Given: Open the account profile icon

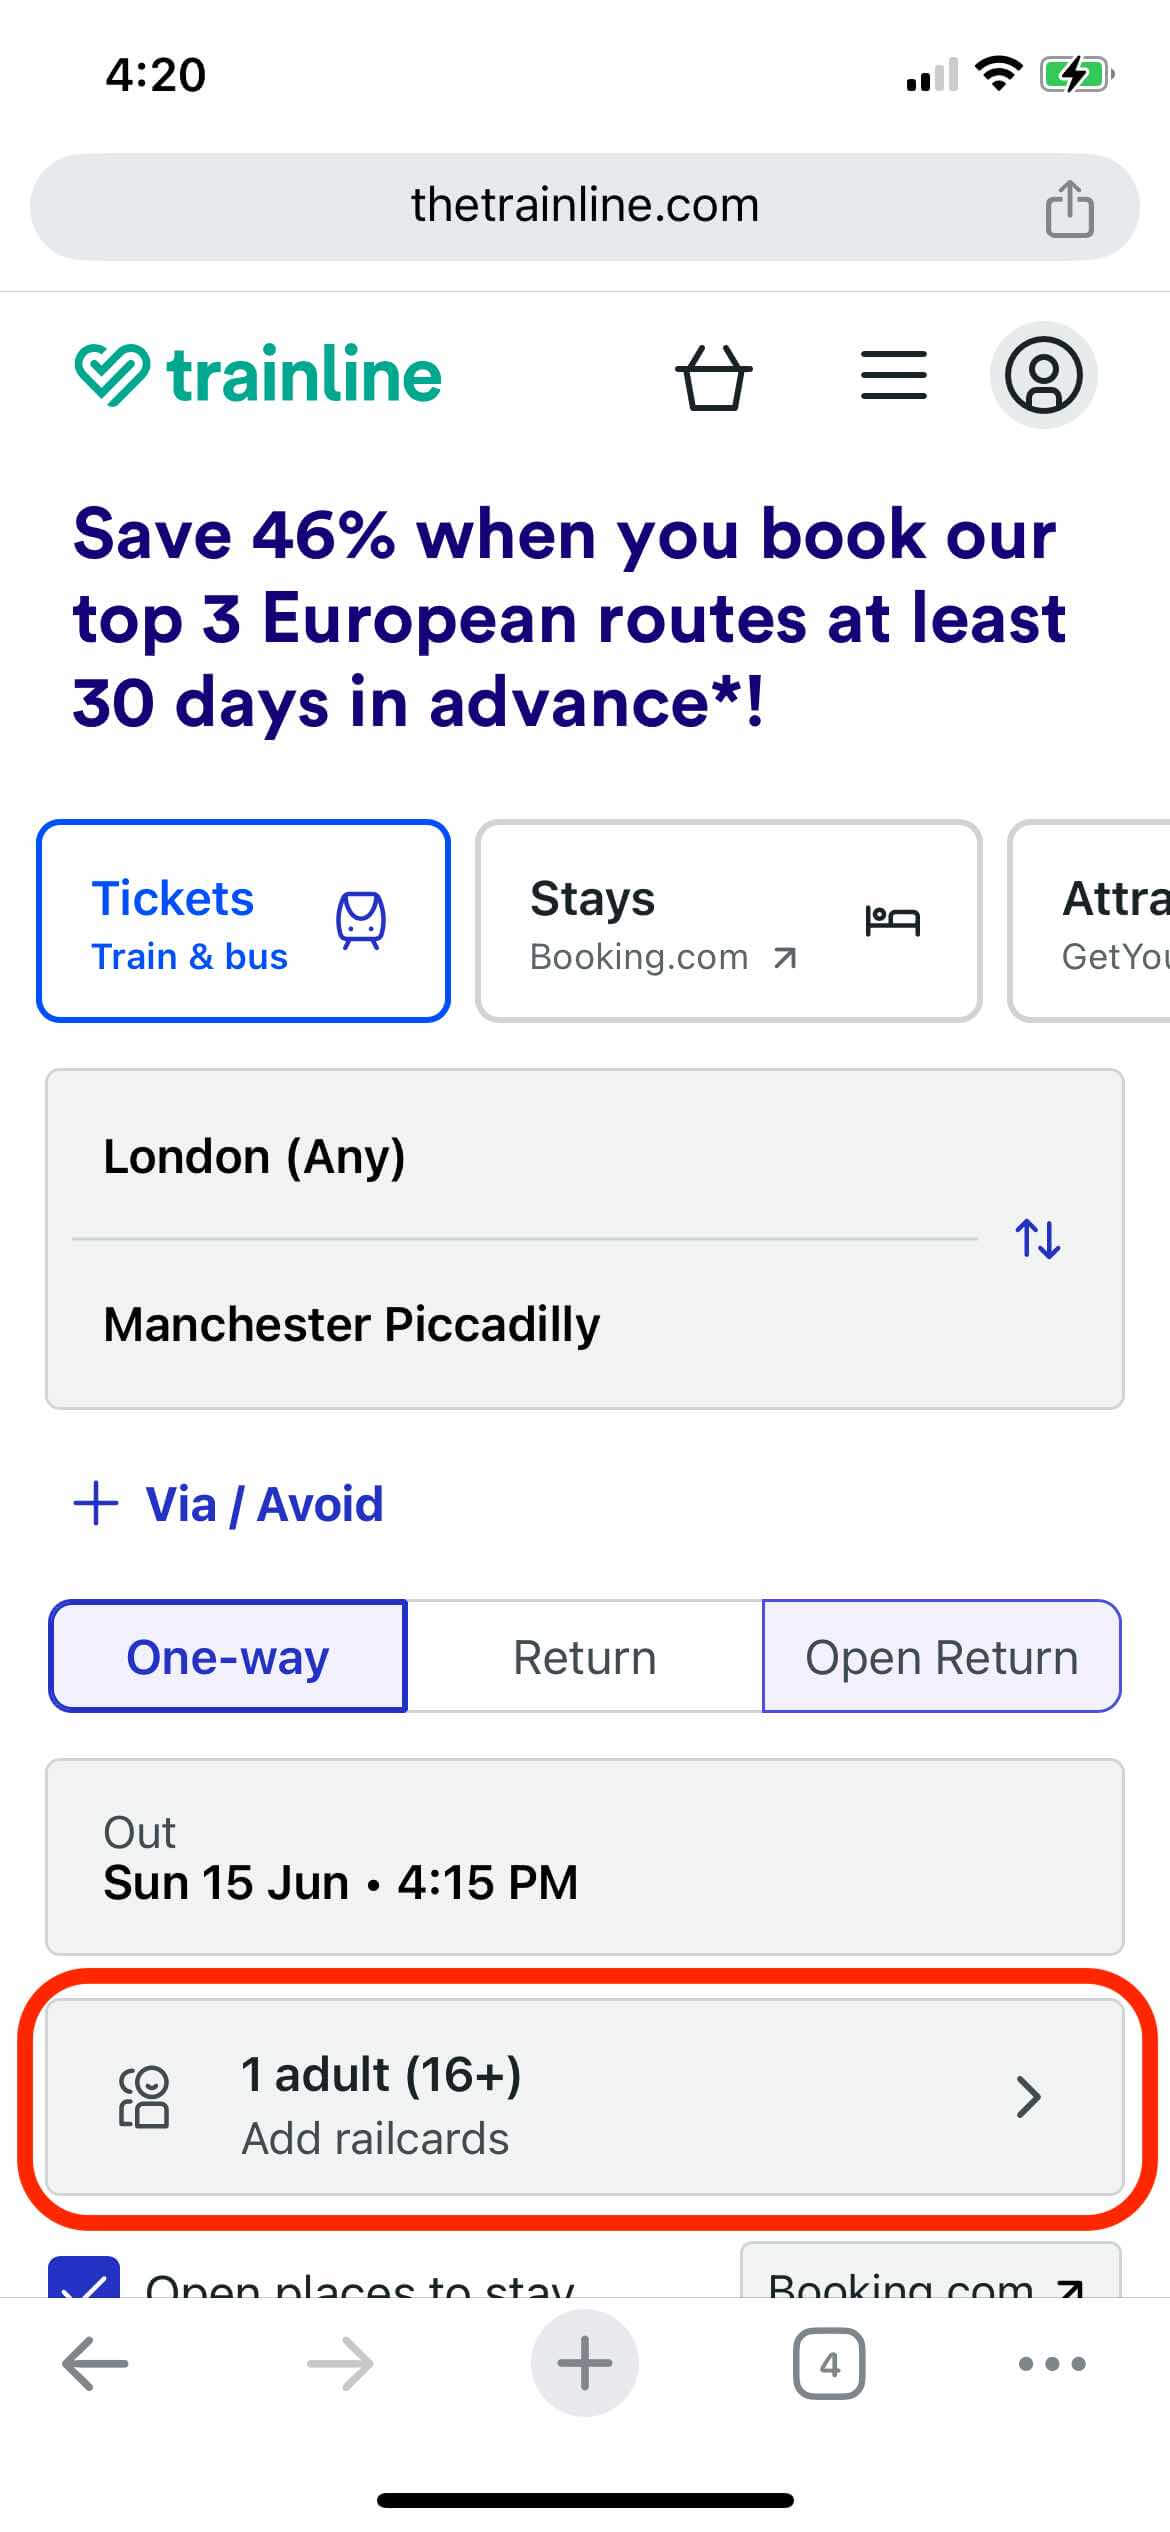Looking at the screenshot, I should point(1043,376).
